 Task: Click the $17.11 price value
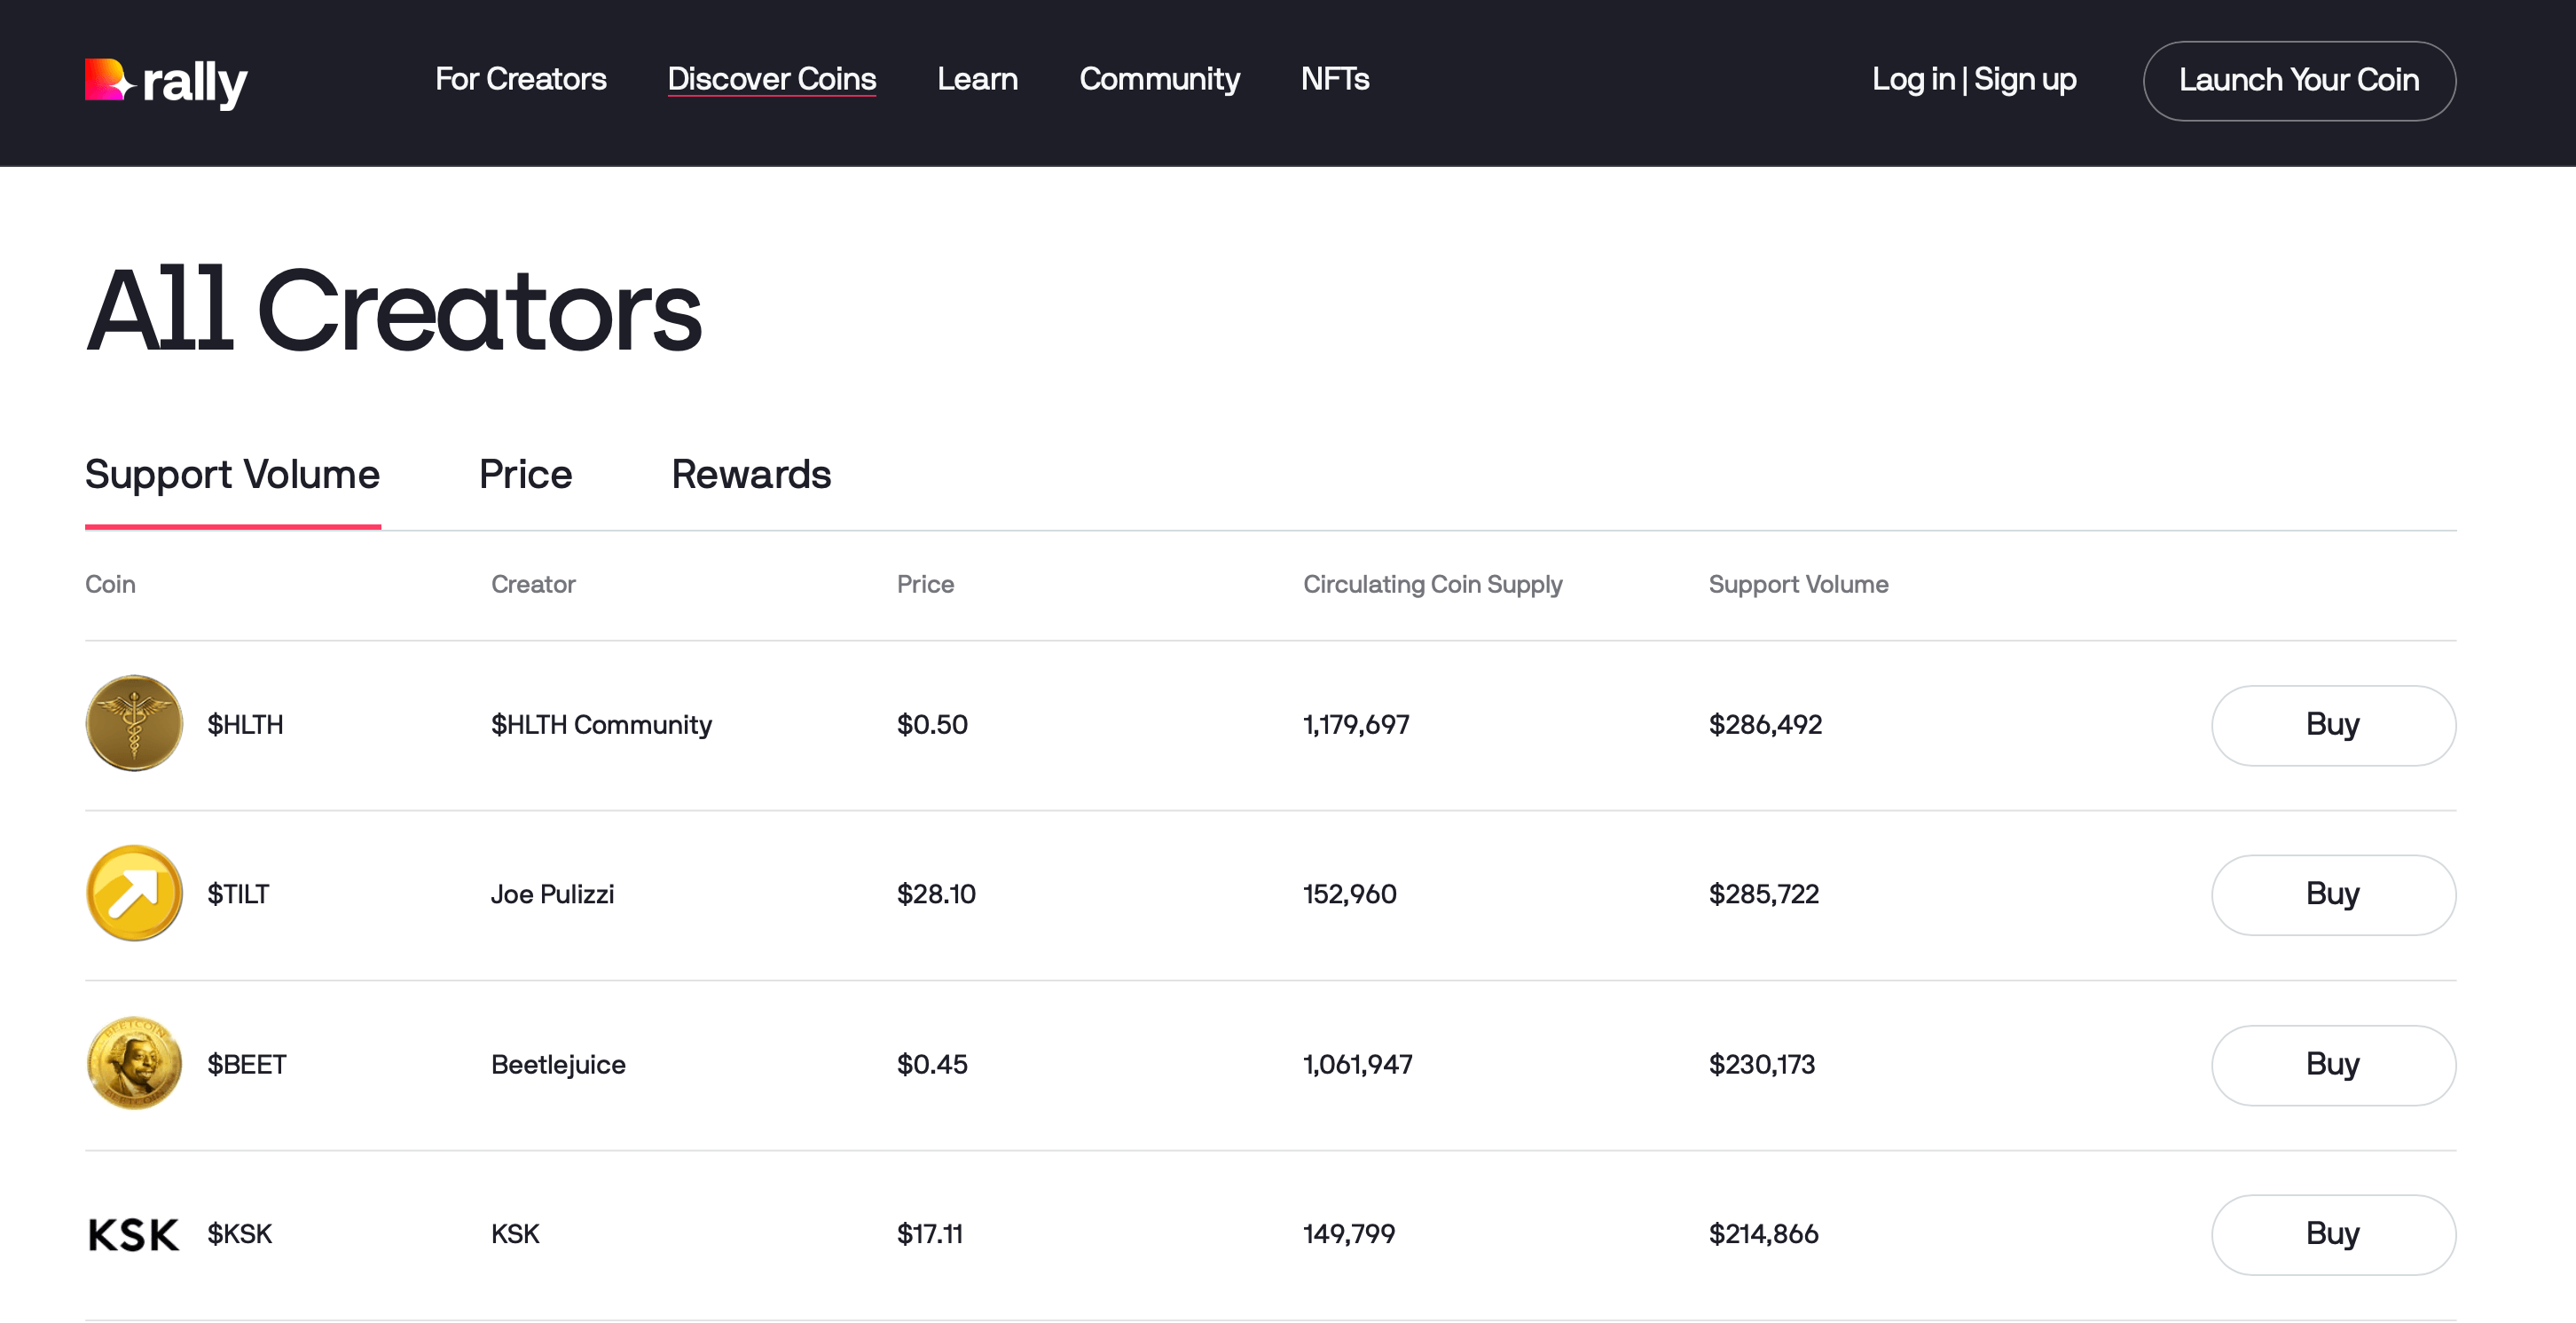click(x=929, y=1234)
